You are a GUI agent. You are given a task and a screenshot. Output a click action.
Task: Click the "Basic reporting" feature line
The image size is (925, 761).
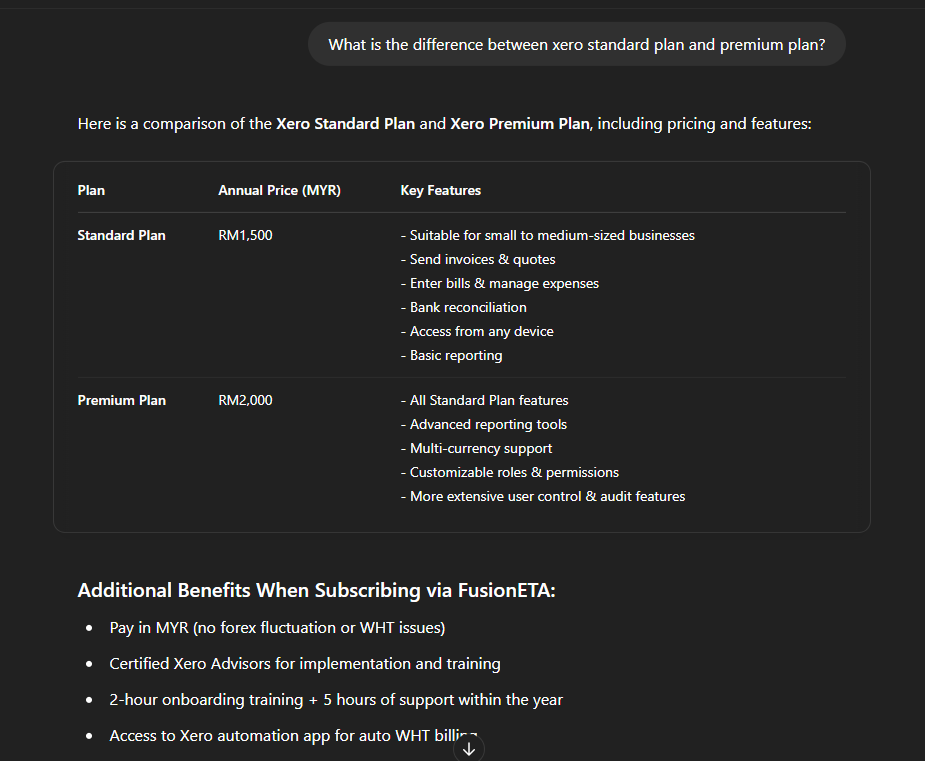coord(455,355)
